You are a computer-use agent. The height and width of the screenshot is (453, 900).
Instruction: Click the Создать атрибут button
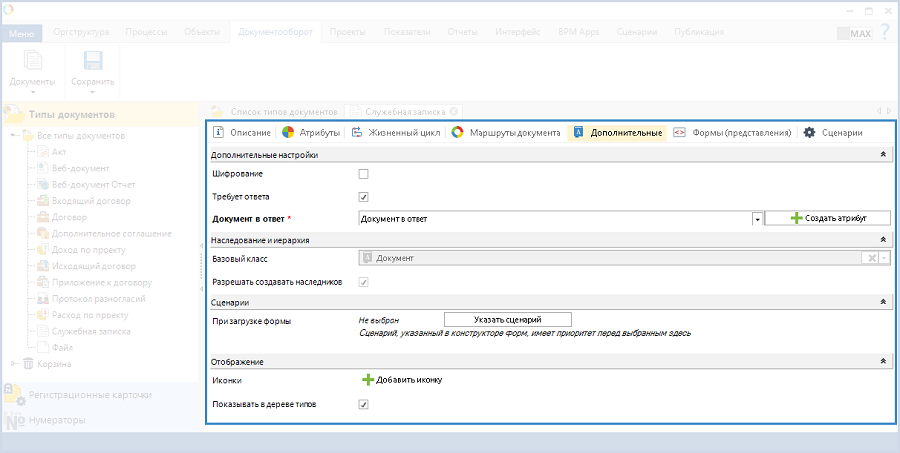(827, 218)
